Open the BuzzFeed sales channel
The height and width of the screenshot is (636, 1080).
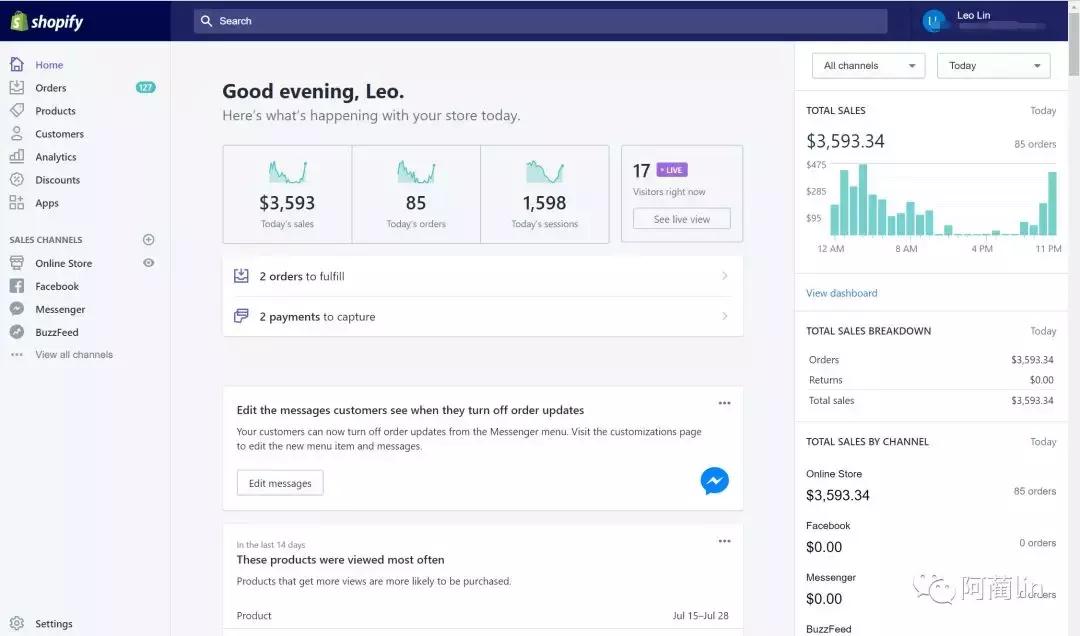point(55,332)
